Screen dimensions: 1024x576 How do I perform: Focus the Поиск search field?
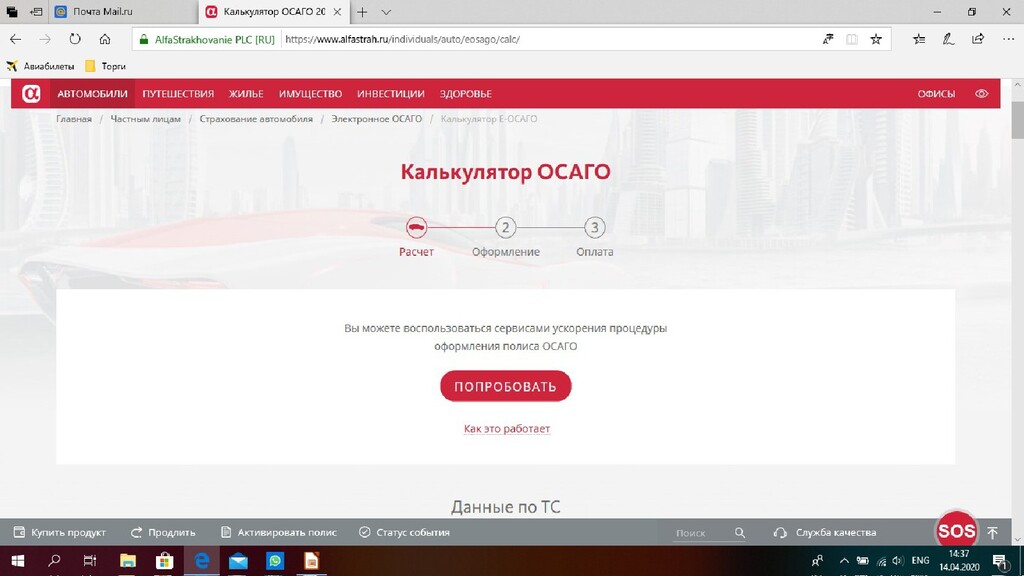click(x=702, y=533)
